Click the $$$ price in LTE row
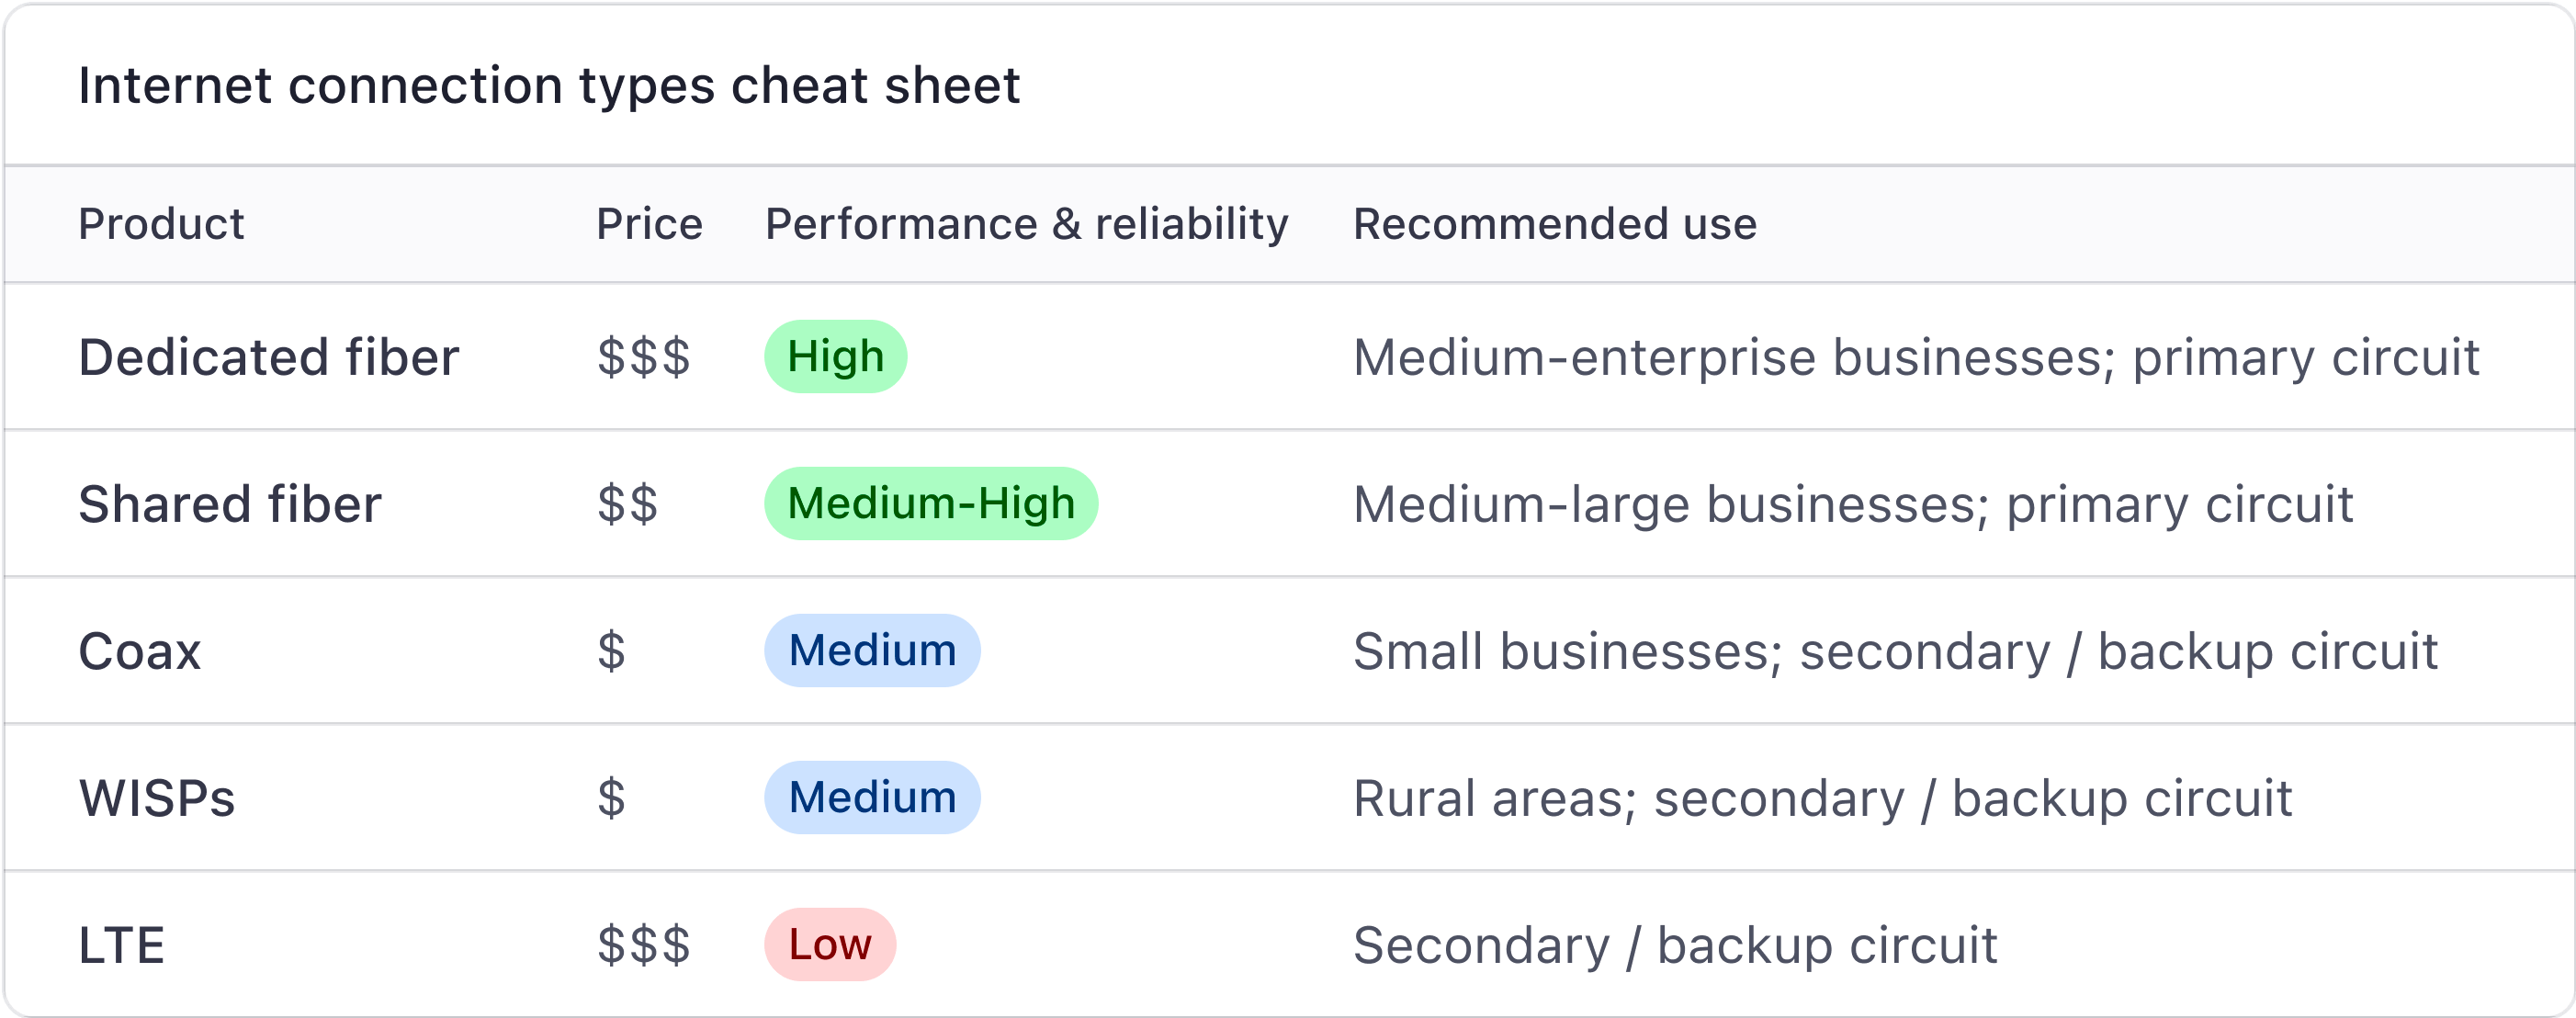This screenshot has width=2576, height=1018. 644,945
